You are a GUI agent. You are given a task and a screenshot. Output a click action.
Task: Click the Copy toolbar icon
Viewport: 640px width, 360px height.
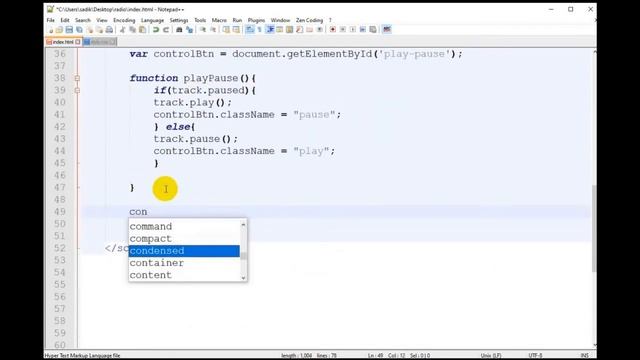coord(133,29)
